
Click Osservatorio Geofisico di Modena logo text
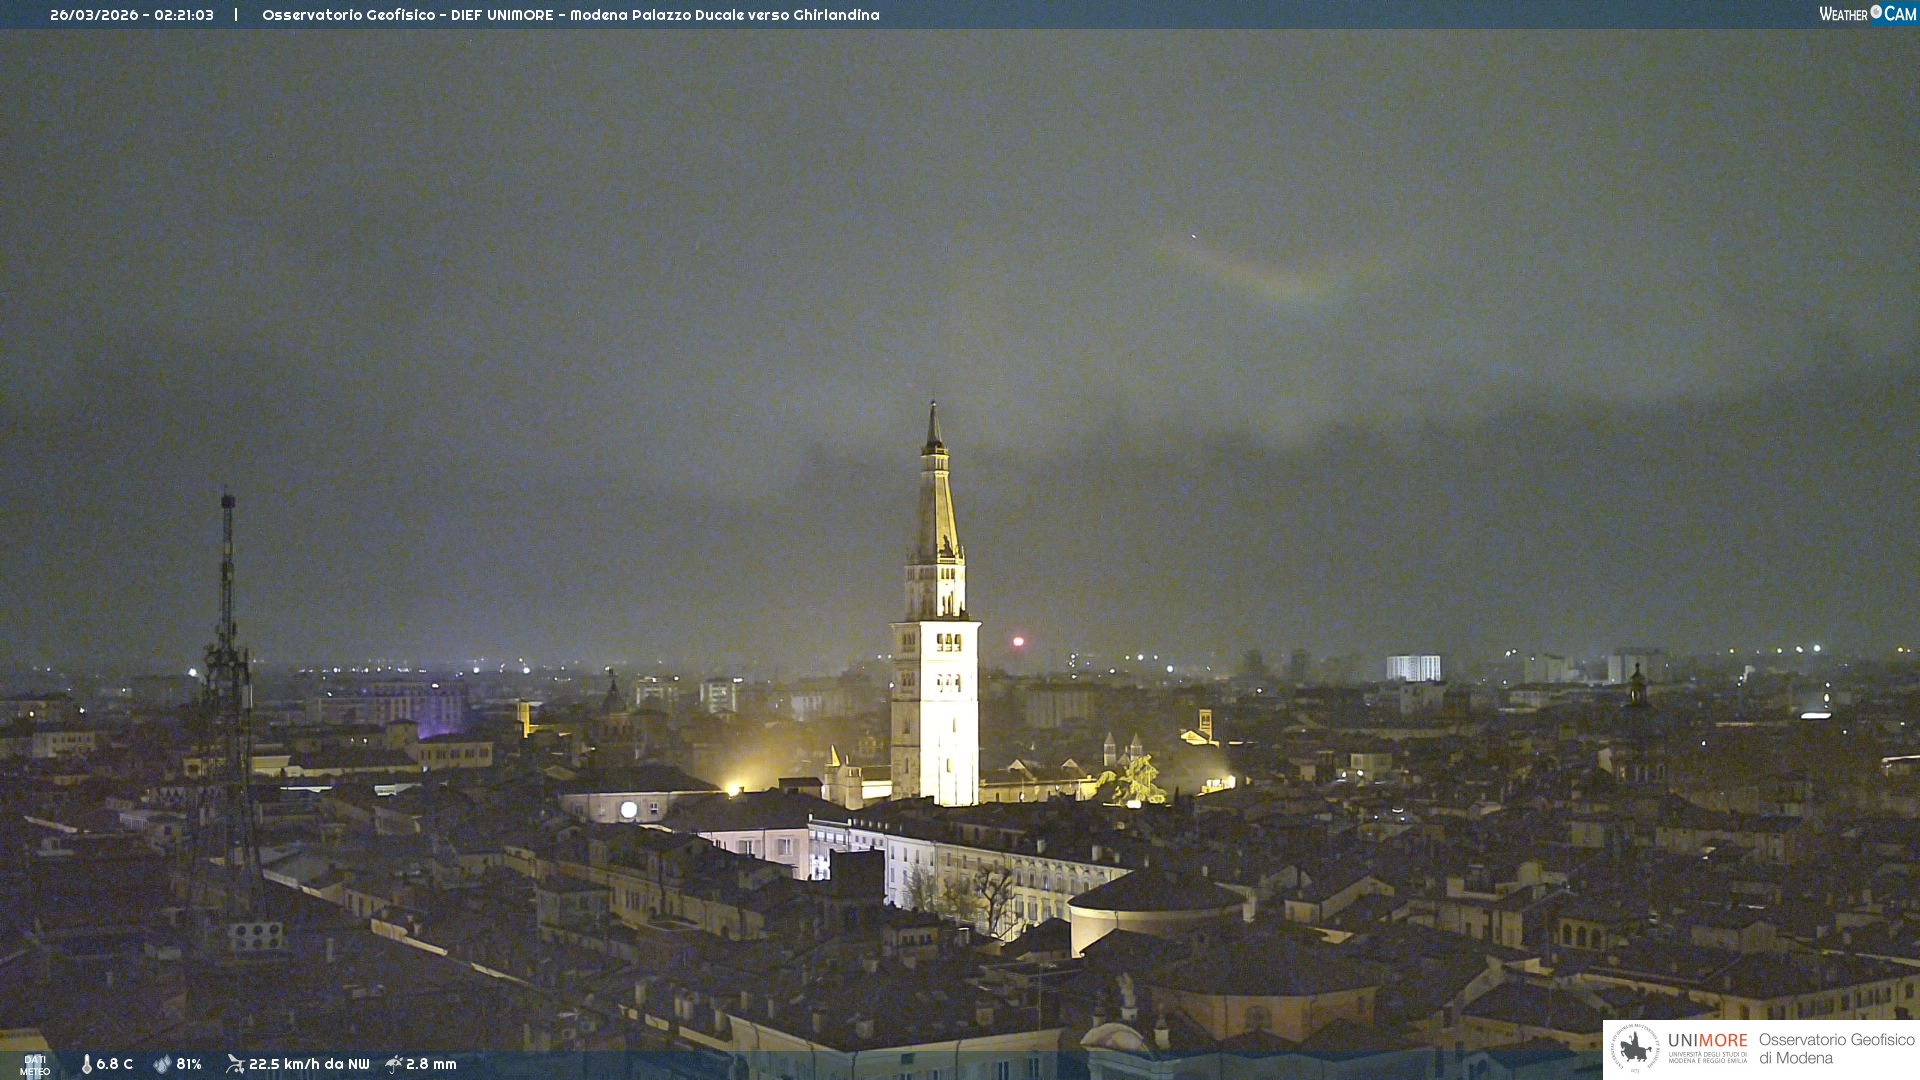[x=1836, y=1049]
